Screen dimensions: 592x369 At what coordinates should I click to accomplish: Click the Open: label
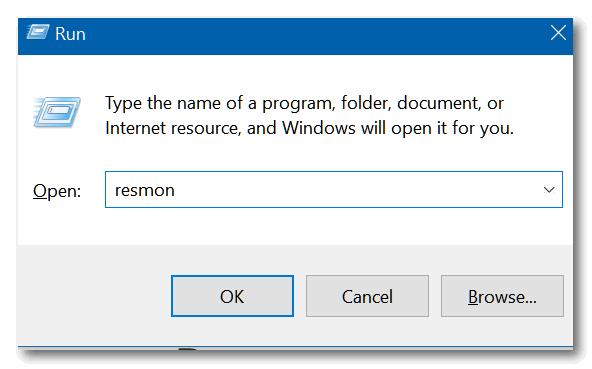tap(57, 191)
